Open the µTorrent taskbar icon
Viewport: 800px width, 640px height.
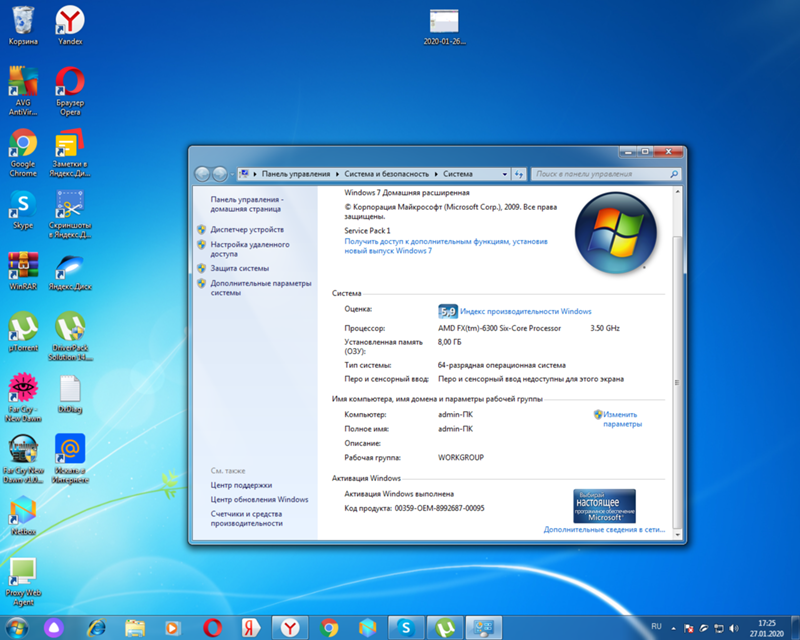click(445, 627)
